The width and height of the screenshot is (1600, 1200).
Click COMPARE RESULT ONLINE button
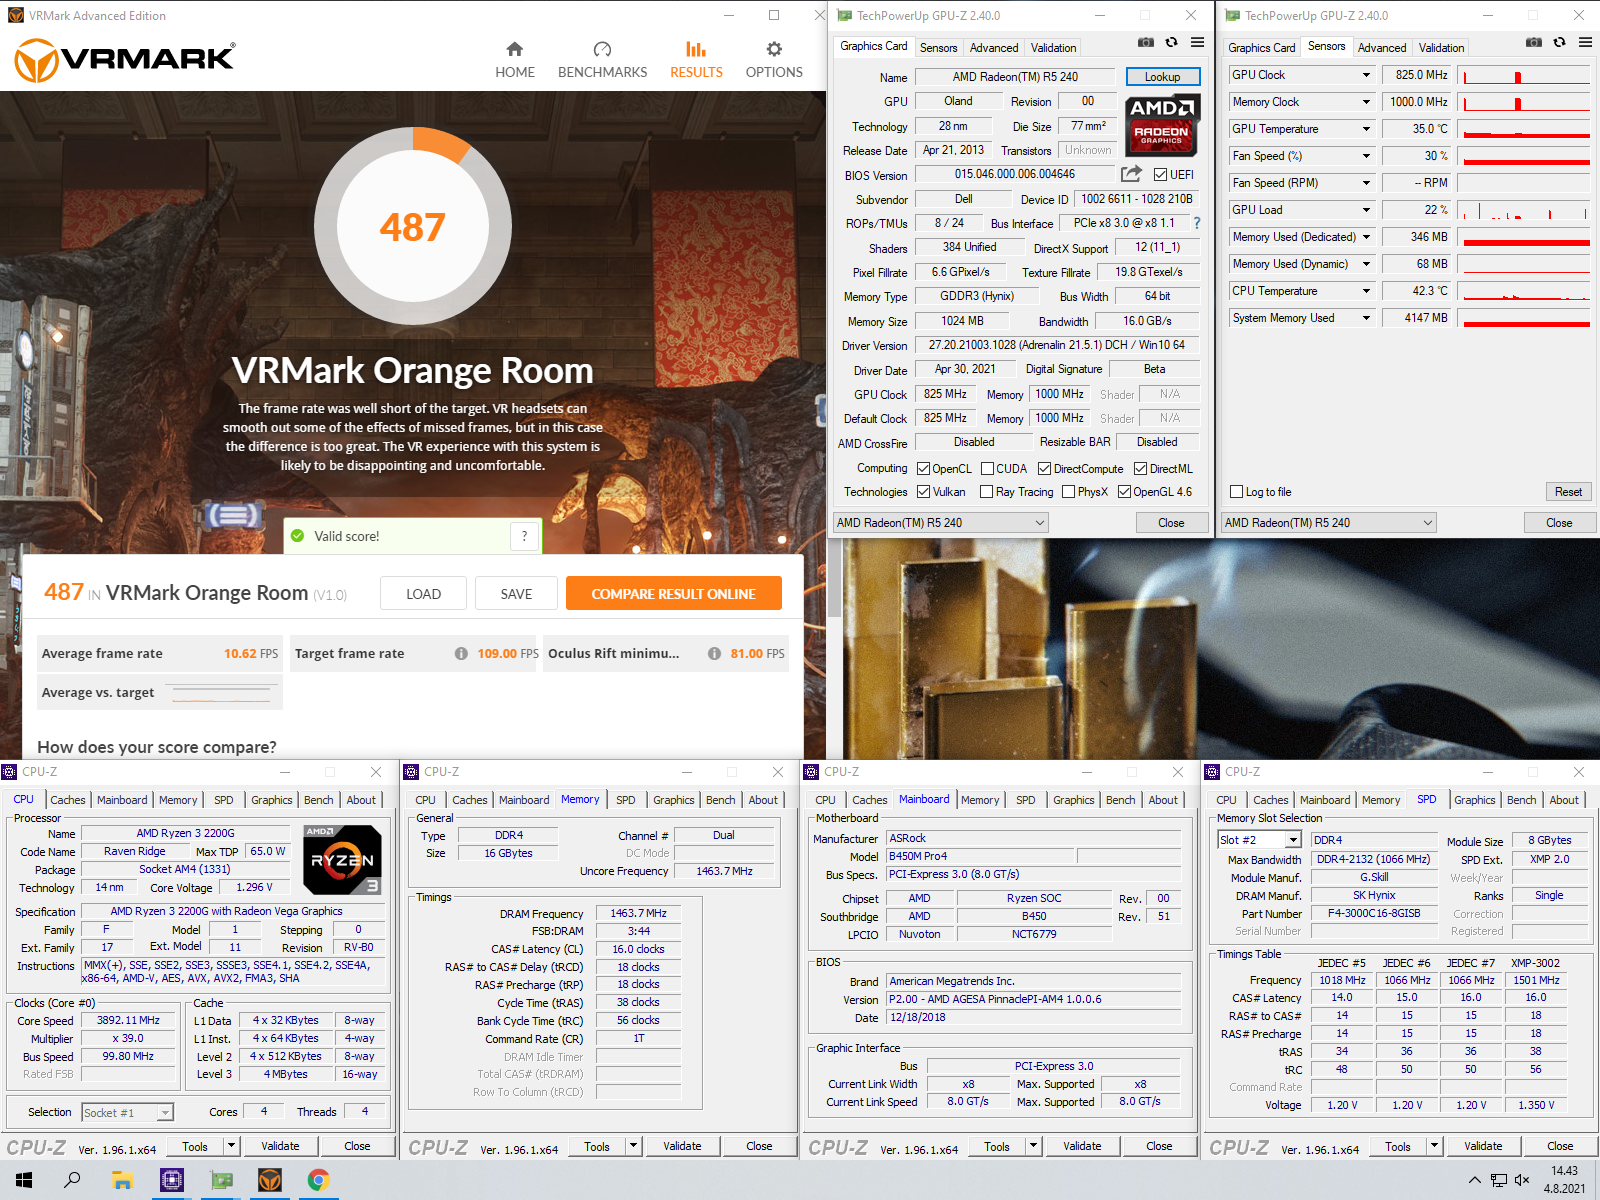click(673, 594)
